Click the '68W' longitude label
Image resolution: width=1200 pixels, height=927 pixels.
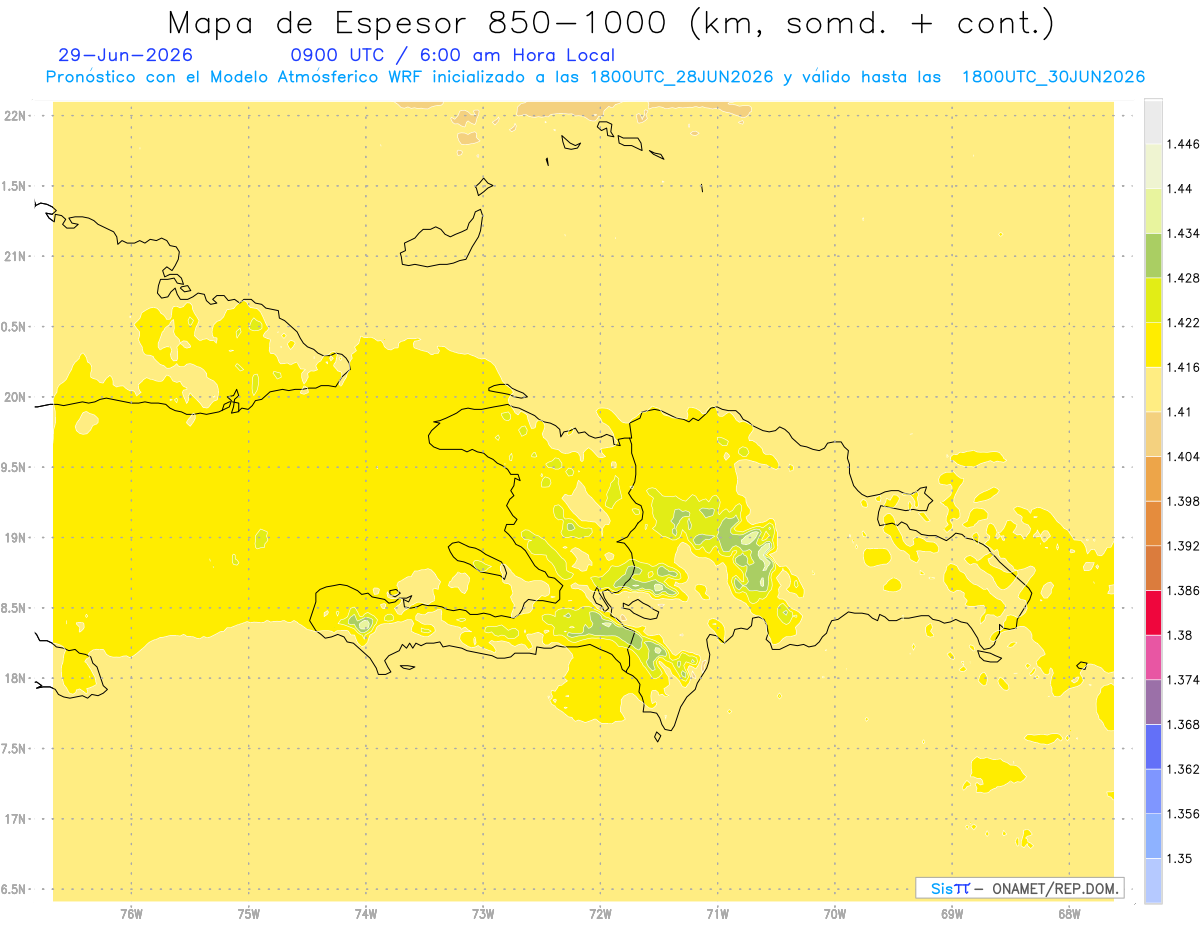point(1069,914)
